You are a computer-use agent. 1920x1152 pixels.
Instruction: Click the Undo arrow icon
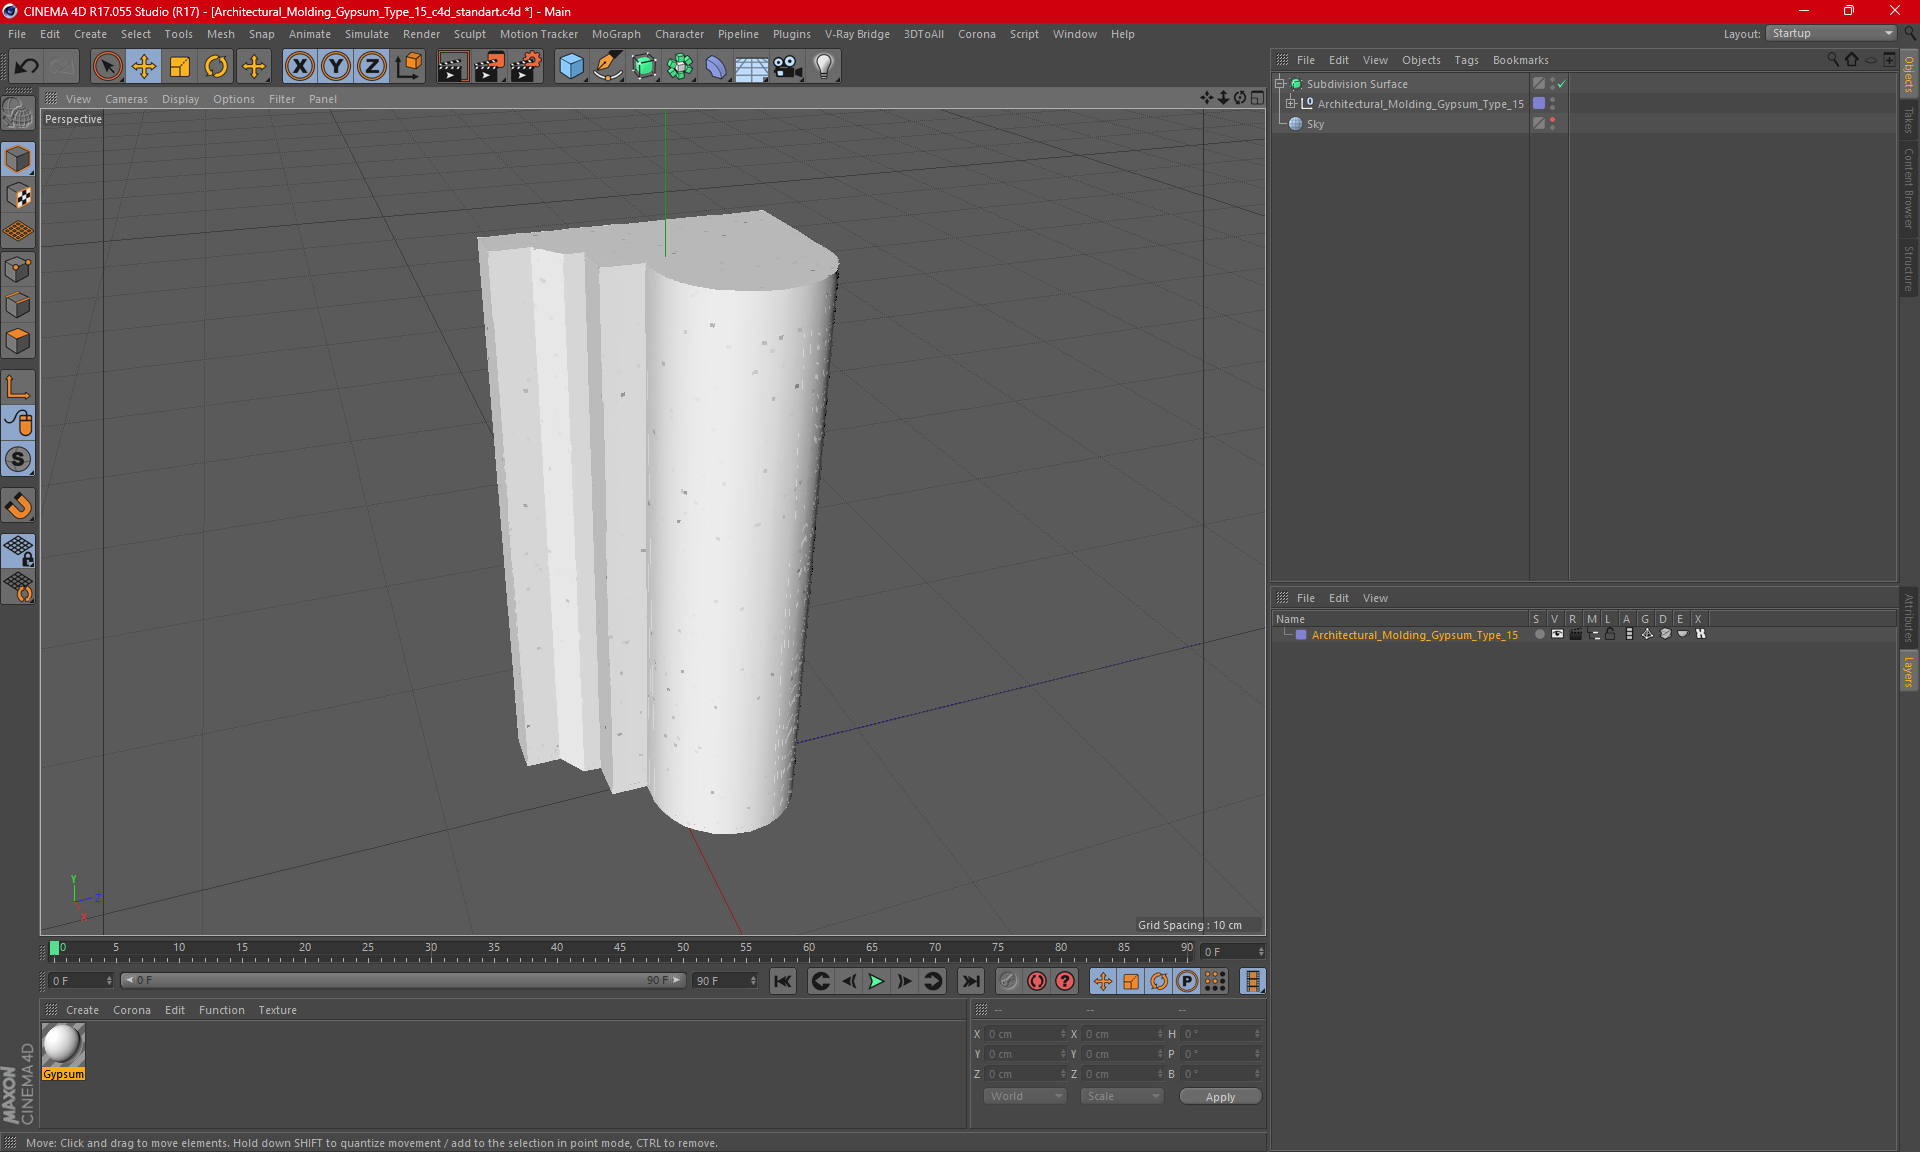27,67
